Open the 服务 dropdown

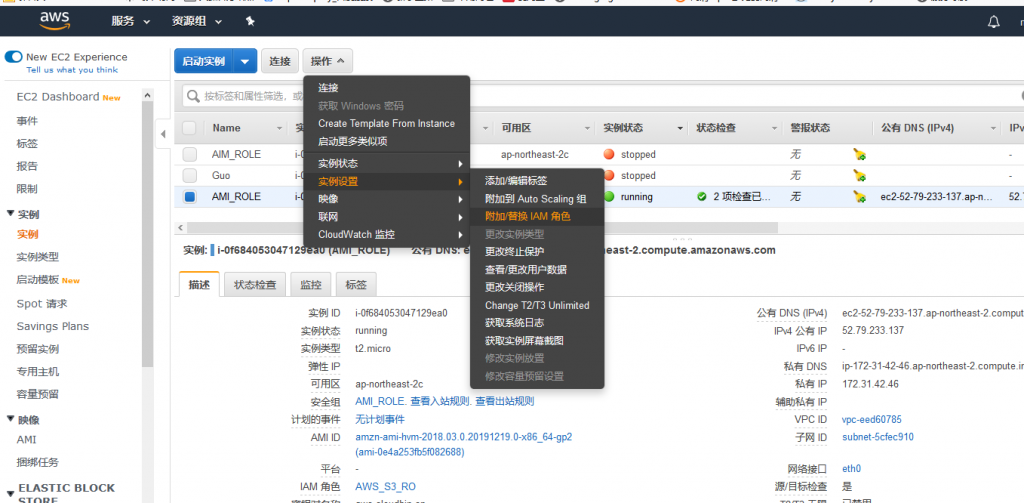click(x=131, y=22)
